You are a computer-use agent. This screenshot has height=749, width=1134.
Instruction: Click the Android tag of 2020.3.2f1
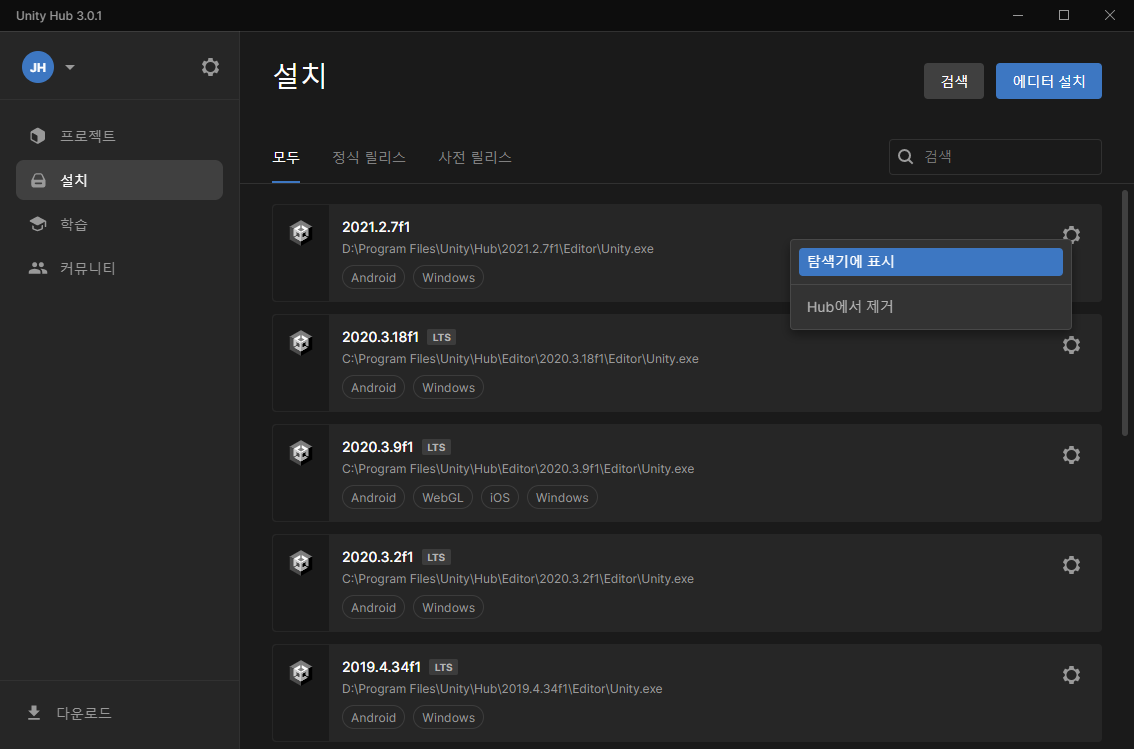coord(373,607)
